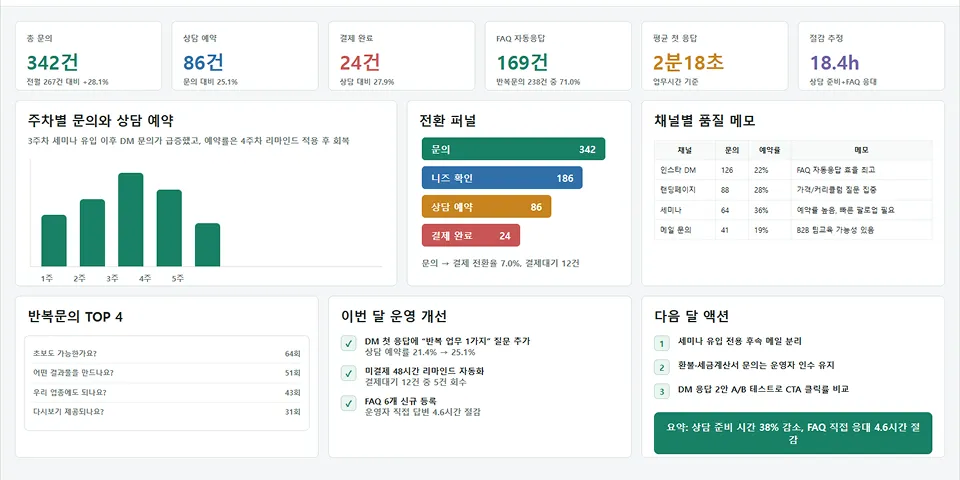Click the 반복문의 TOP 4 heading

(75, 317)
